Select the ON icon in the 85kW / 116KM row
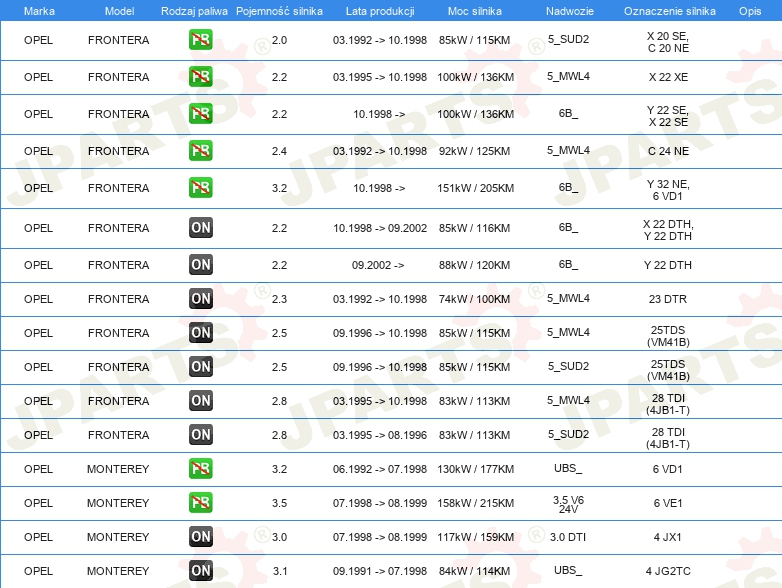Viewport: 782px width, 588px height. point(200,228)
